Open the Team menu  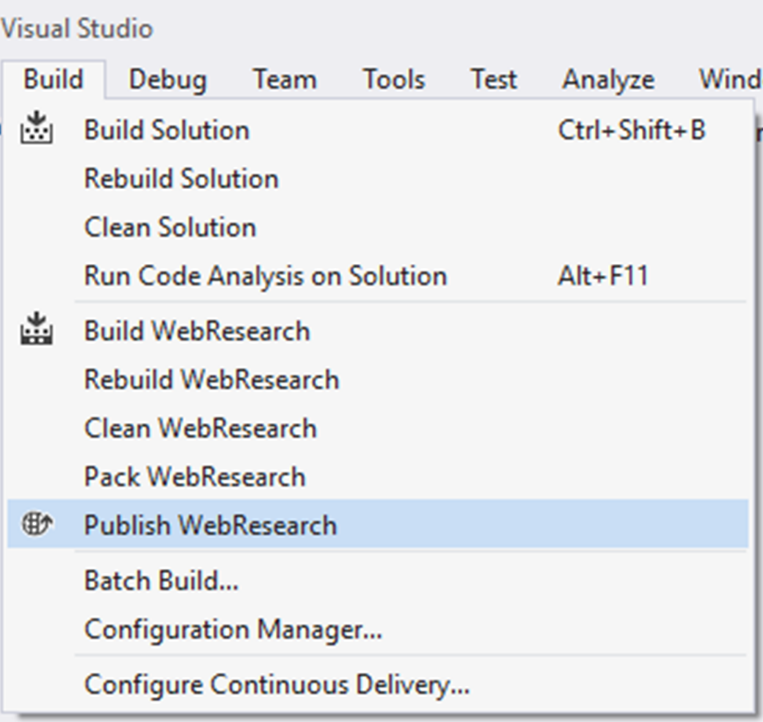[x=285, y=79]
